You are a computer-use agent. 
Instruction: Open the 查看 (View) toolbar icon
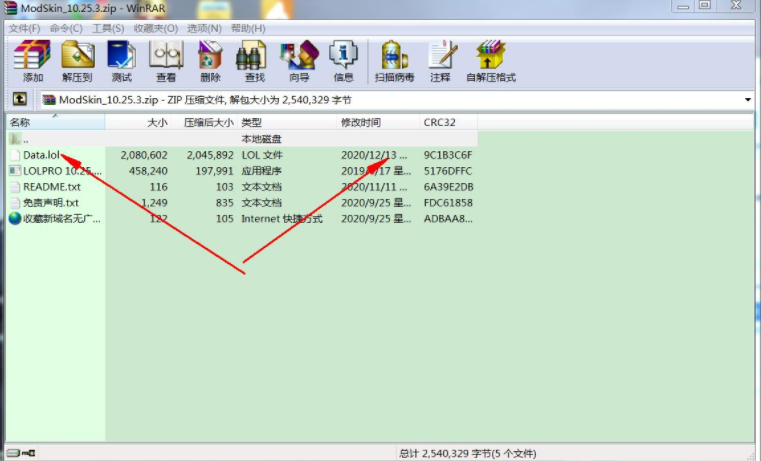click(x=166, y=60)
